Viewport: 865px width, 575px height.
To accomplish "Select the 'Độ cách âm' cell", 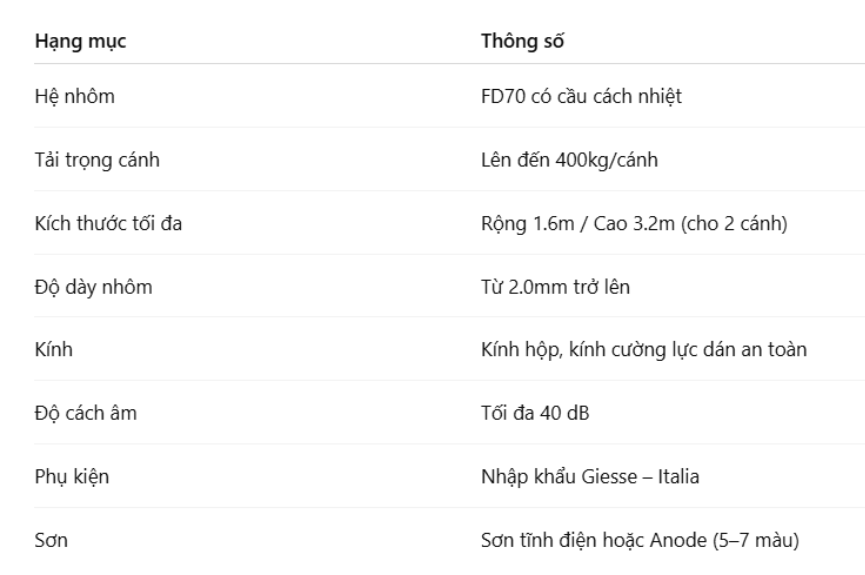I will [x=86, y=413].
